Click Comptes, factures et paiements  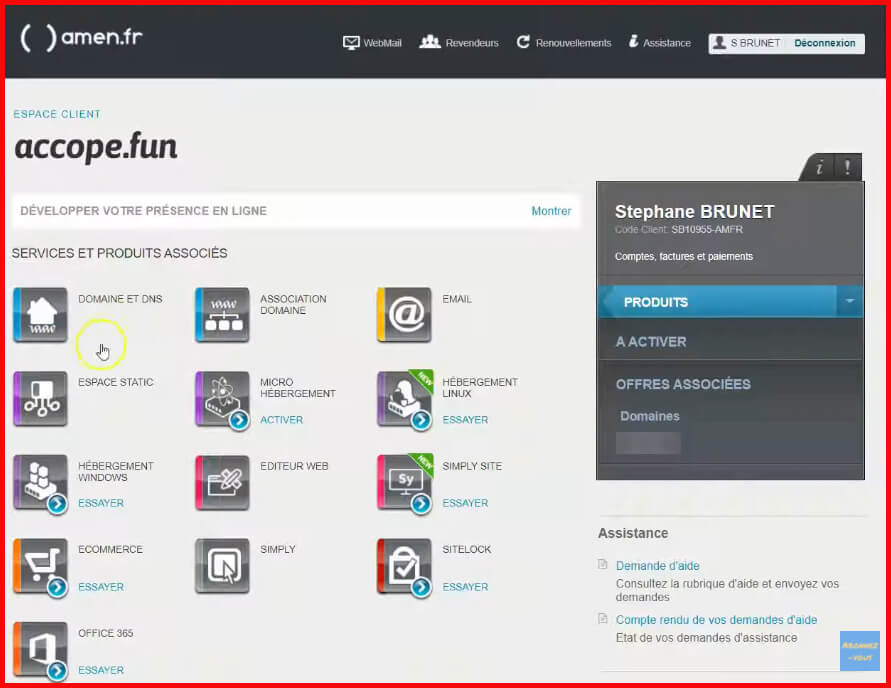(x=684, y=257)
